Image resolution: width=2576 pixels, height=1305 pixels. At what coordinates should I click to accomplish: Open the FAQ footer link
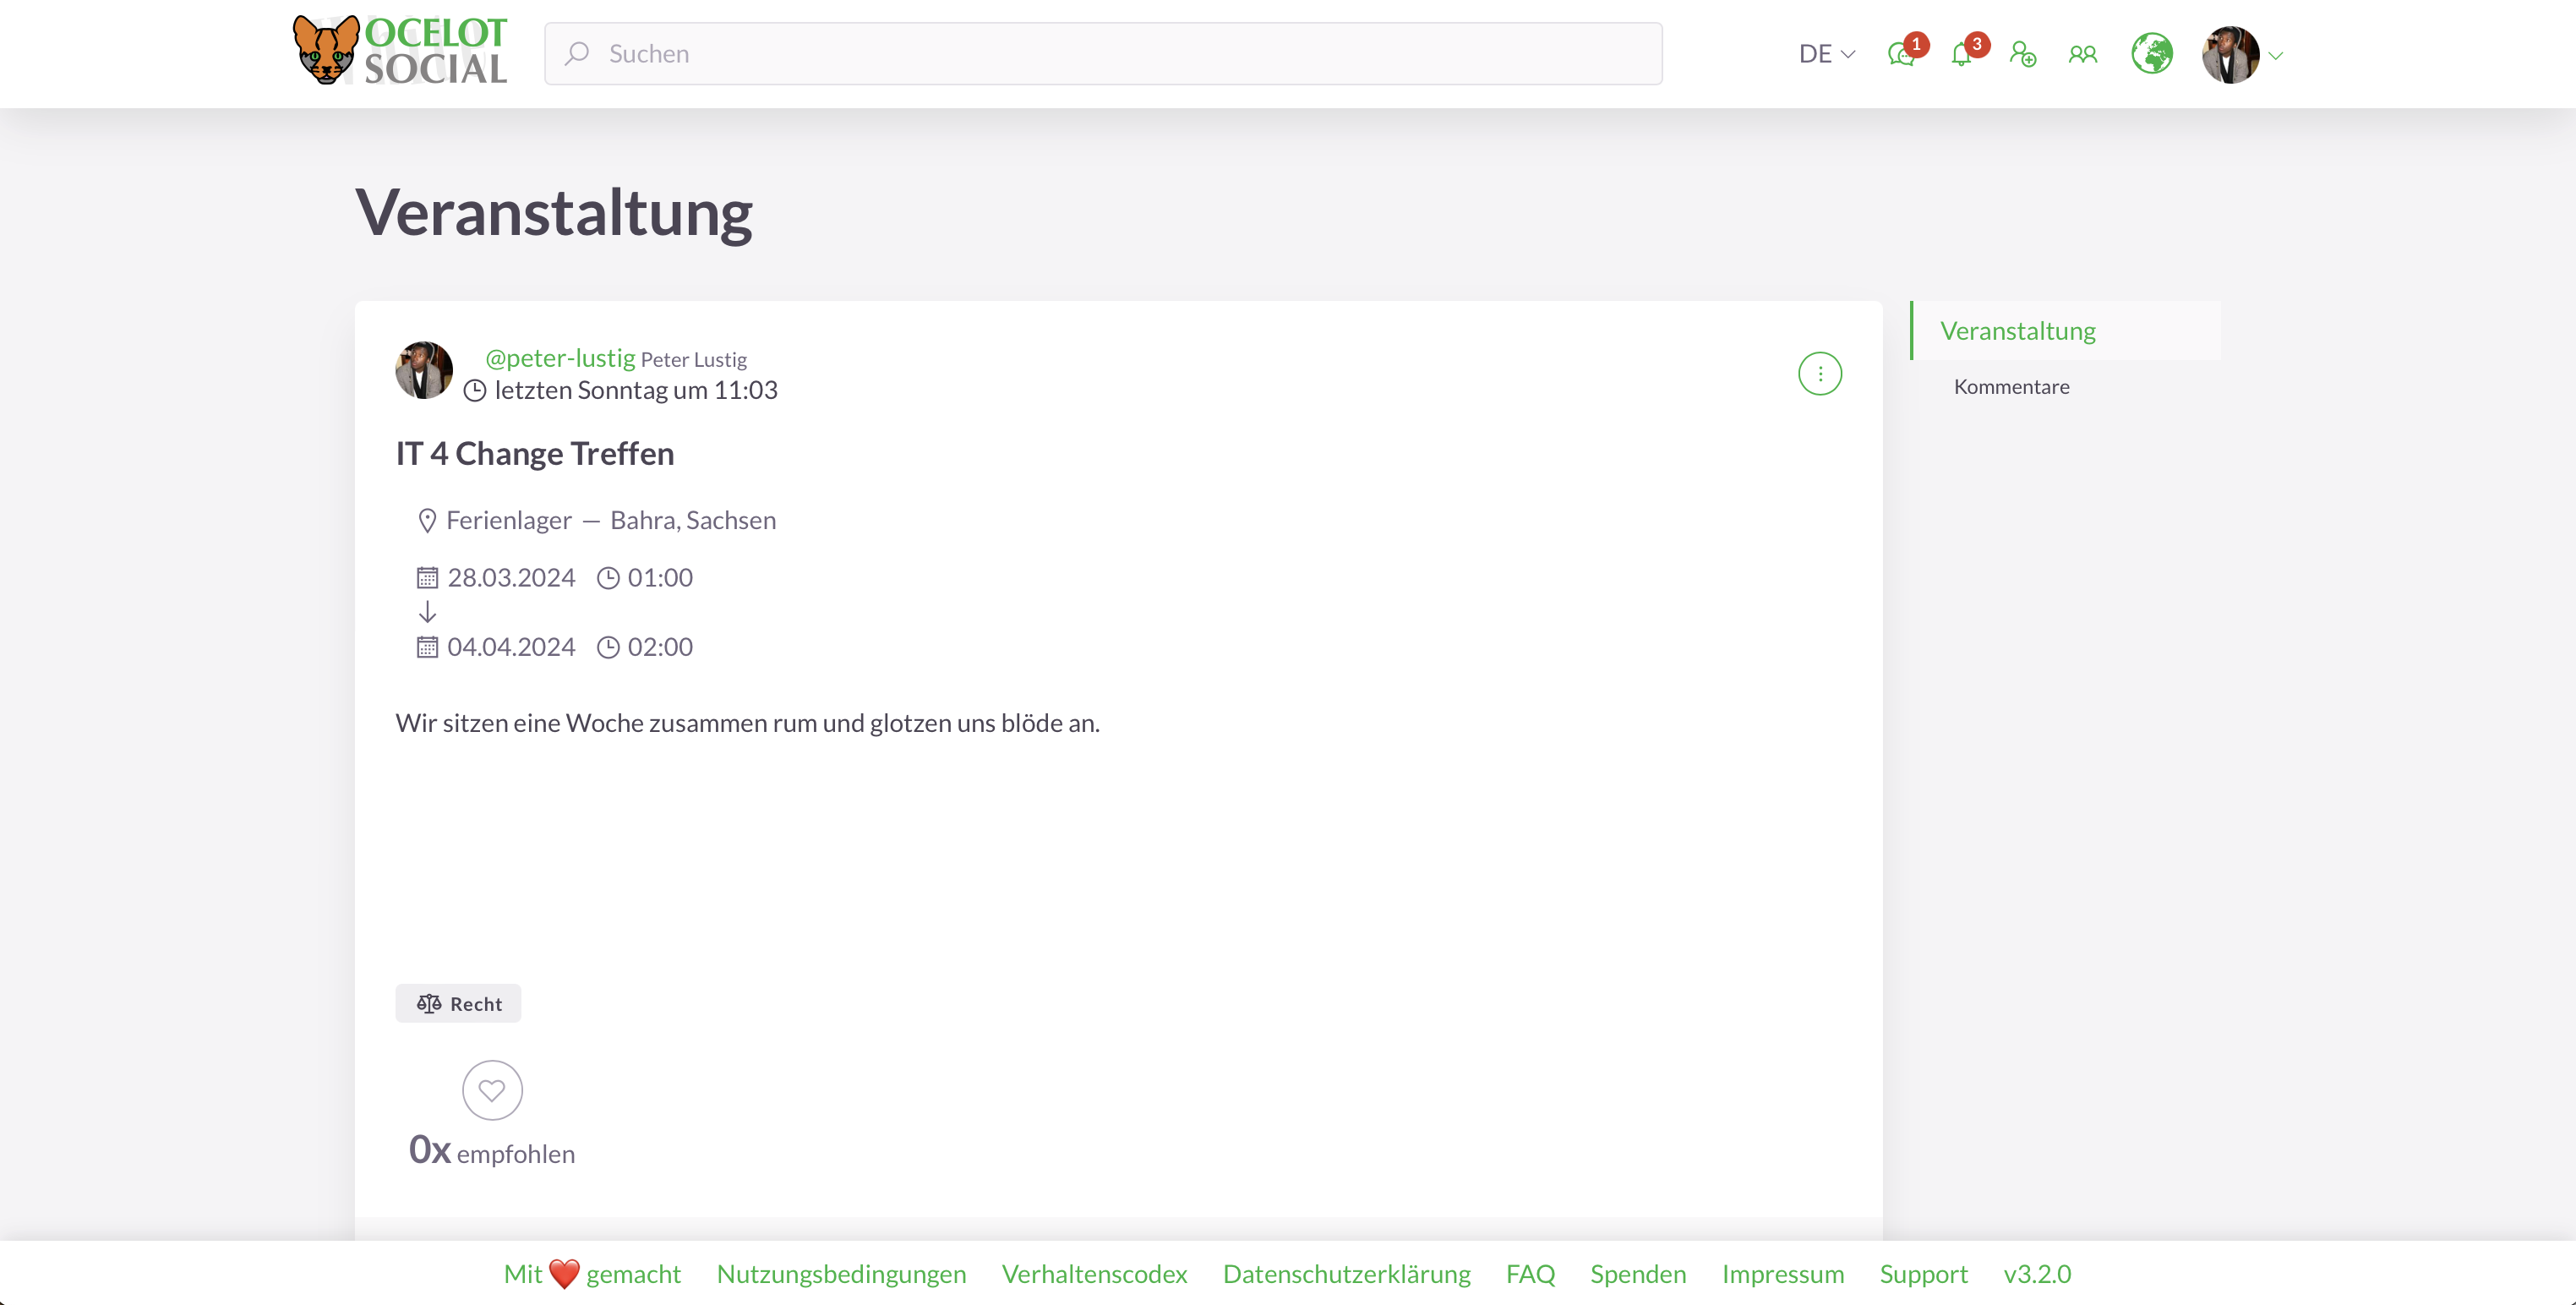click(x=1530, y=1273)
